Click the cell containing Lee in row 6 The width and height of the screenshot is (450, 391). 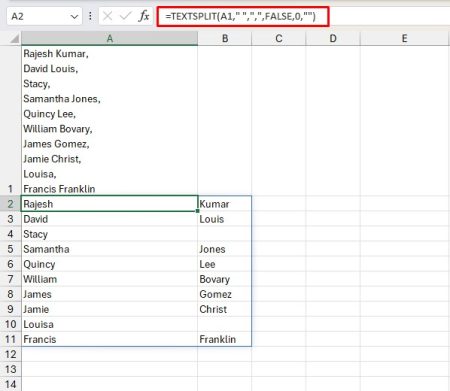[225, 264]
